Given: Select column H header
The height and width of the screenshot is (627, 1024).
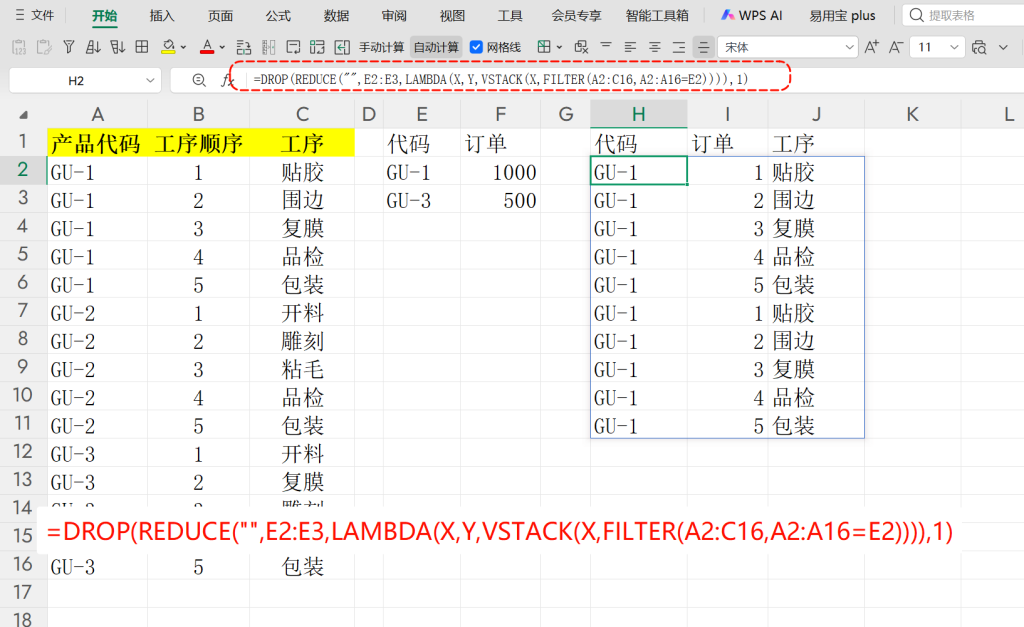Looking at the screenshot, I should click(639, 114).
